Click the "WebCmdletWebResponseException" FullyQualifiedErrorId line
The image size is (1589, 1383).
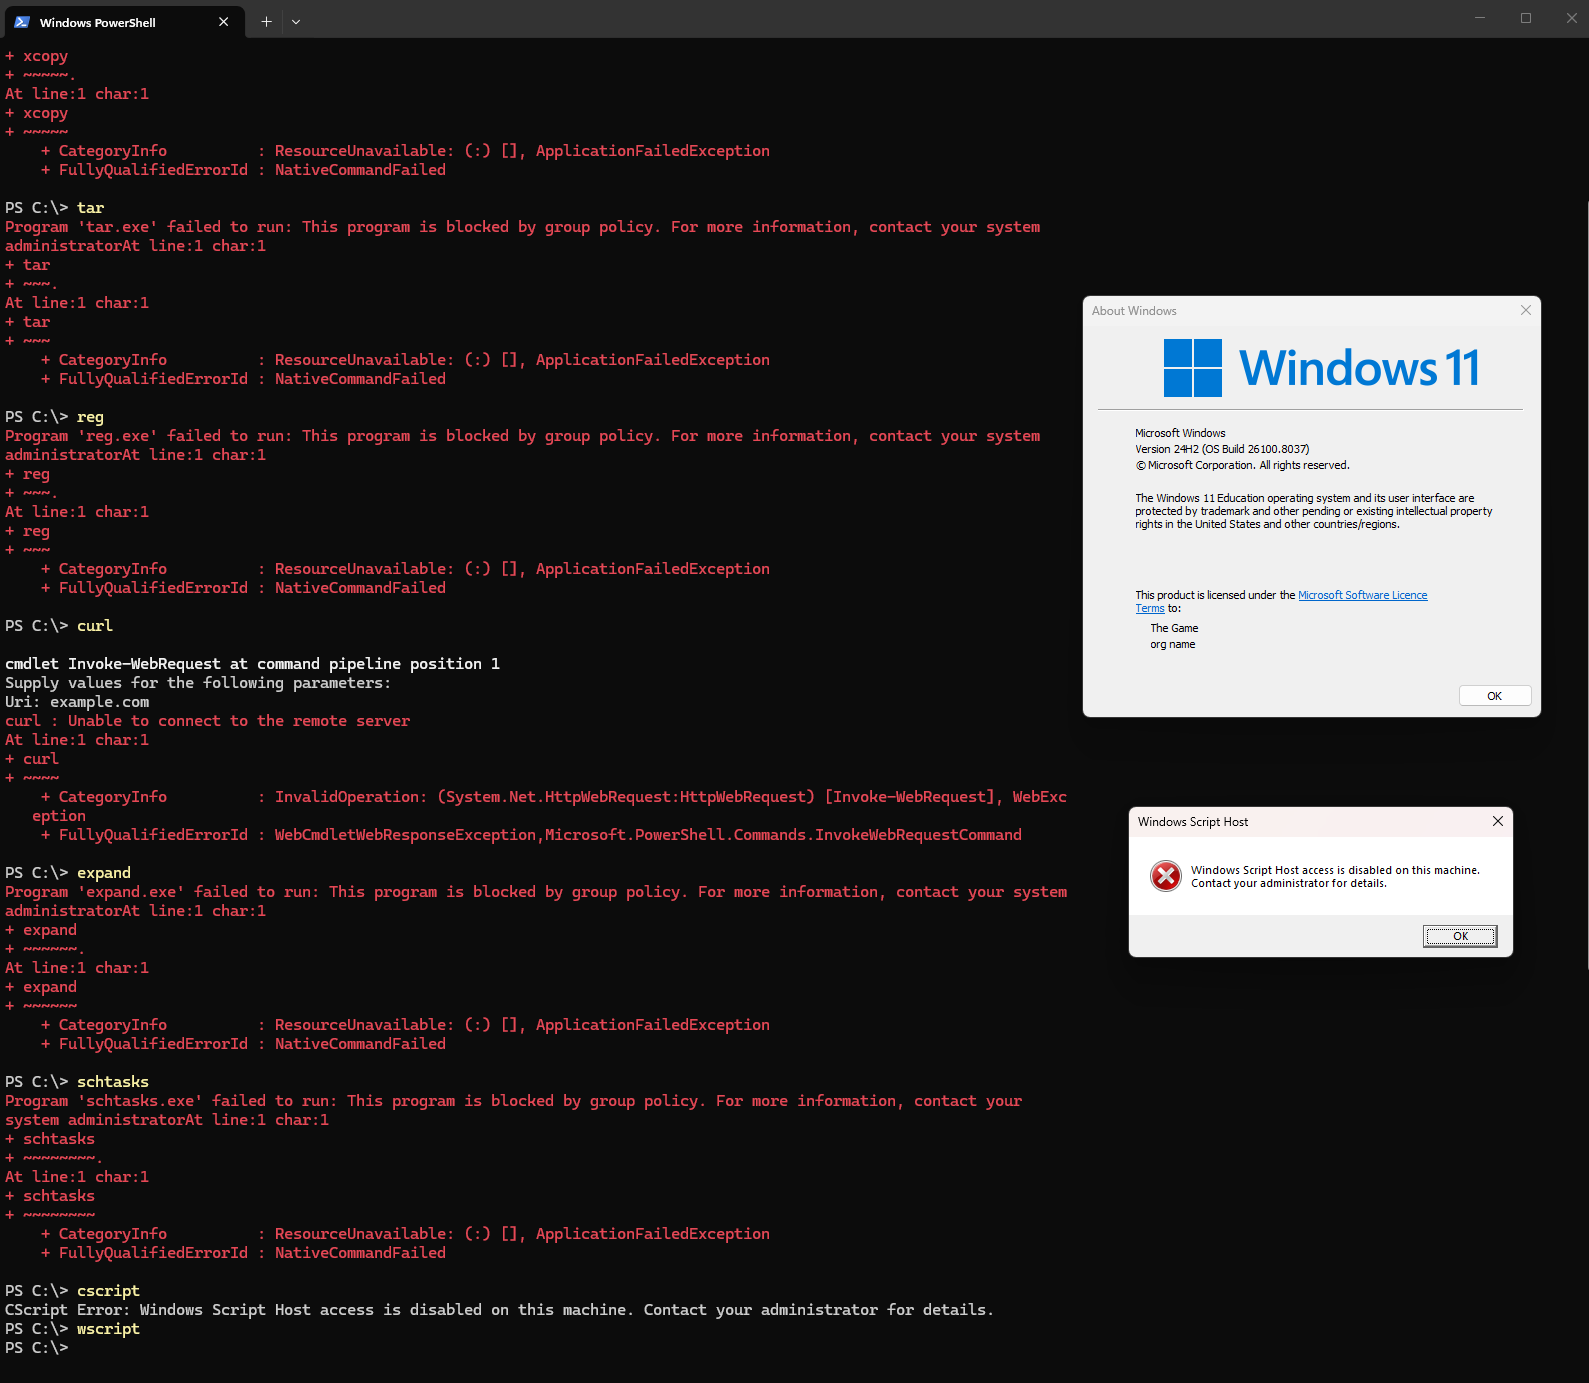pyautogui.click(x=532, y=835)
